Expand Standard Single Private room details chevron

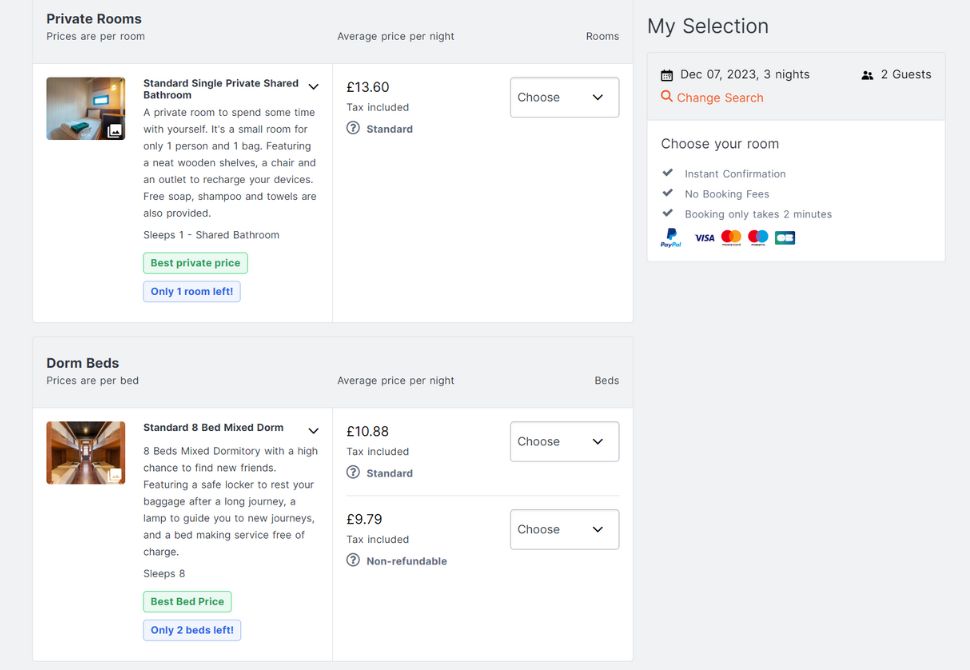click(x=313, y=87)
